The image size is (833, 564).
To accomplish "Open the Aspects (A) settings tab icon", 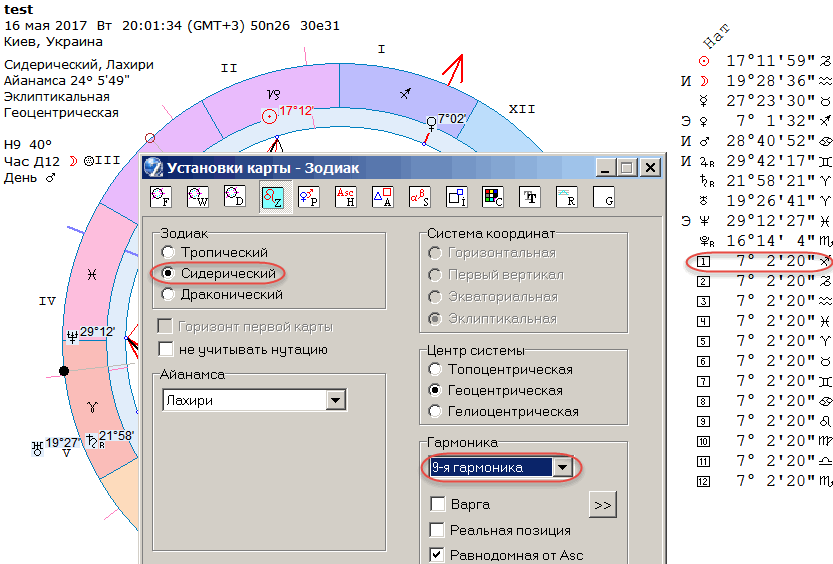I will click(382, 197).
